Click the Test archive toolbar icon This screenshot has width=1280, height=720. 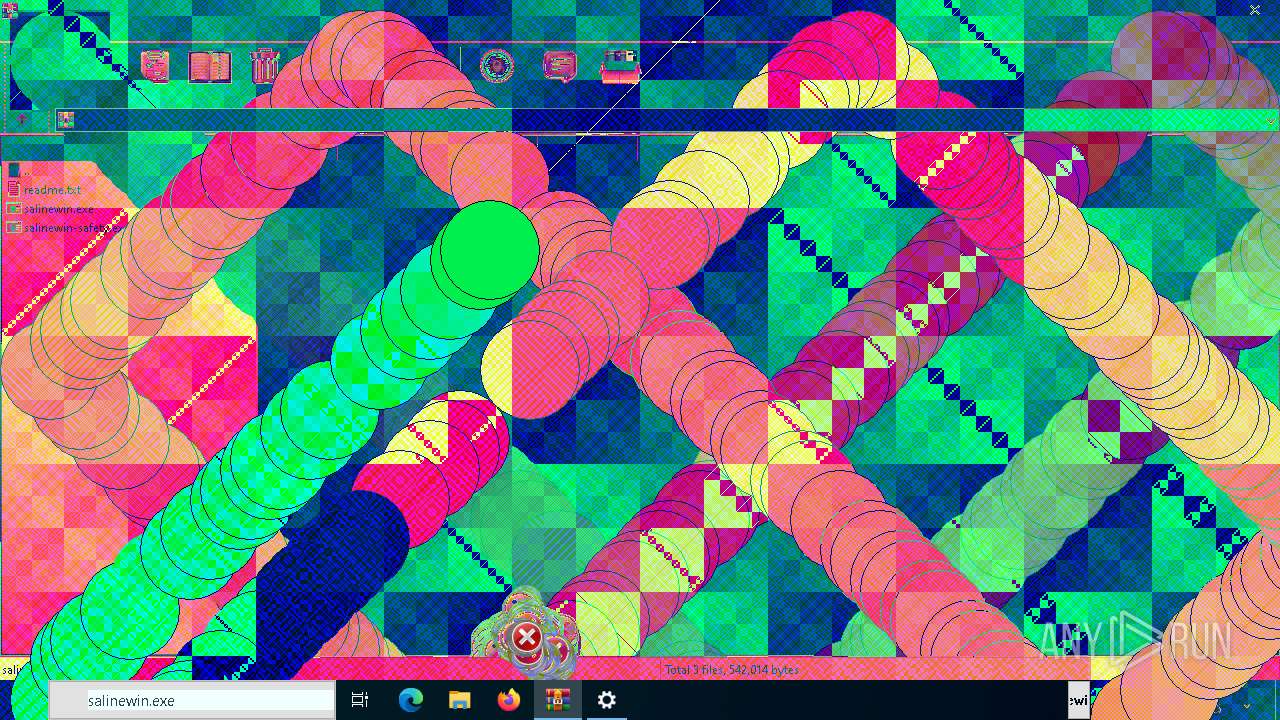pos(155,66)
